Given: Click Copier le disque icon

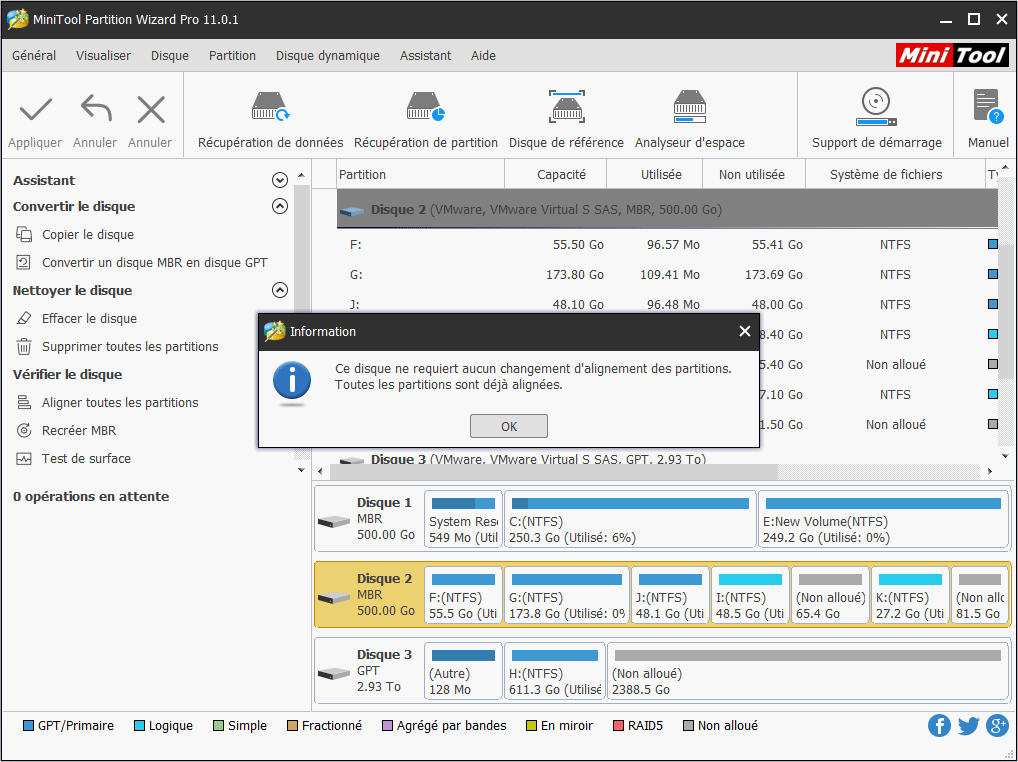Looking at the screenshot, I should (x=24, y=234).
